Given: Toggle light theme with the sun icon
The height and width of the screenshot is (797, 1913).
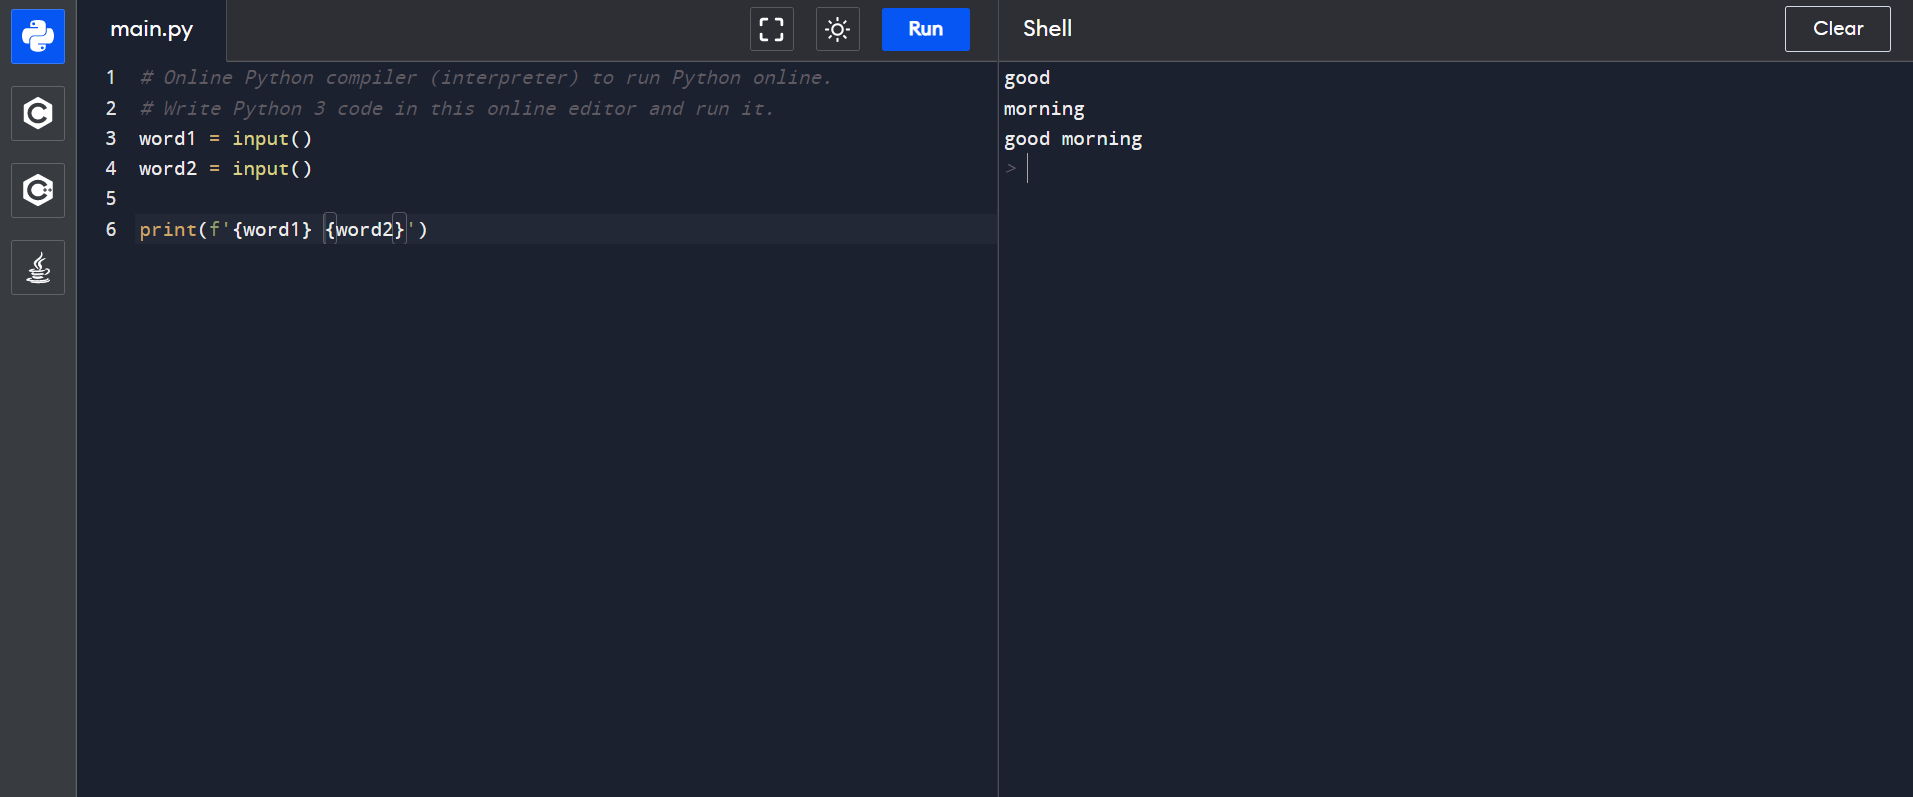Looking at the screenshot, I should (837, 29).
